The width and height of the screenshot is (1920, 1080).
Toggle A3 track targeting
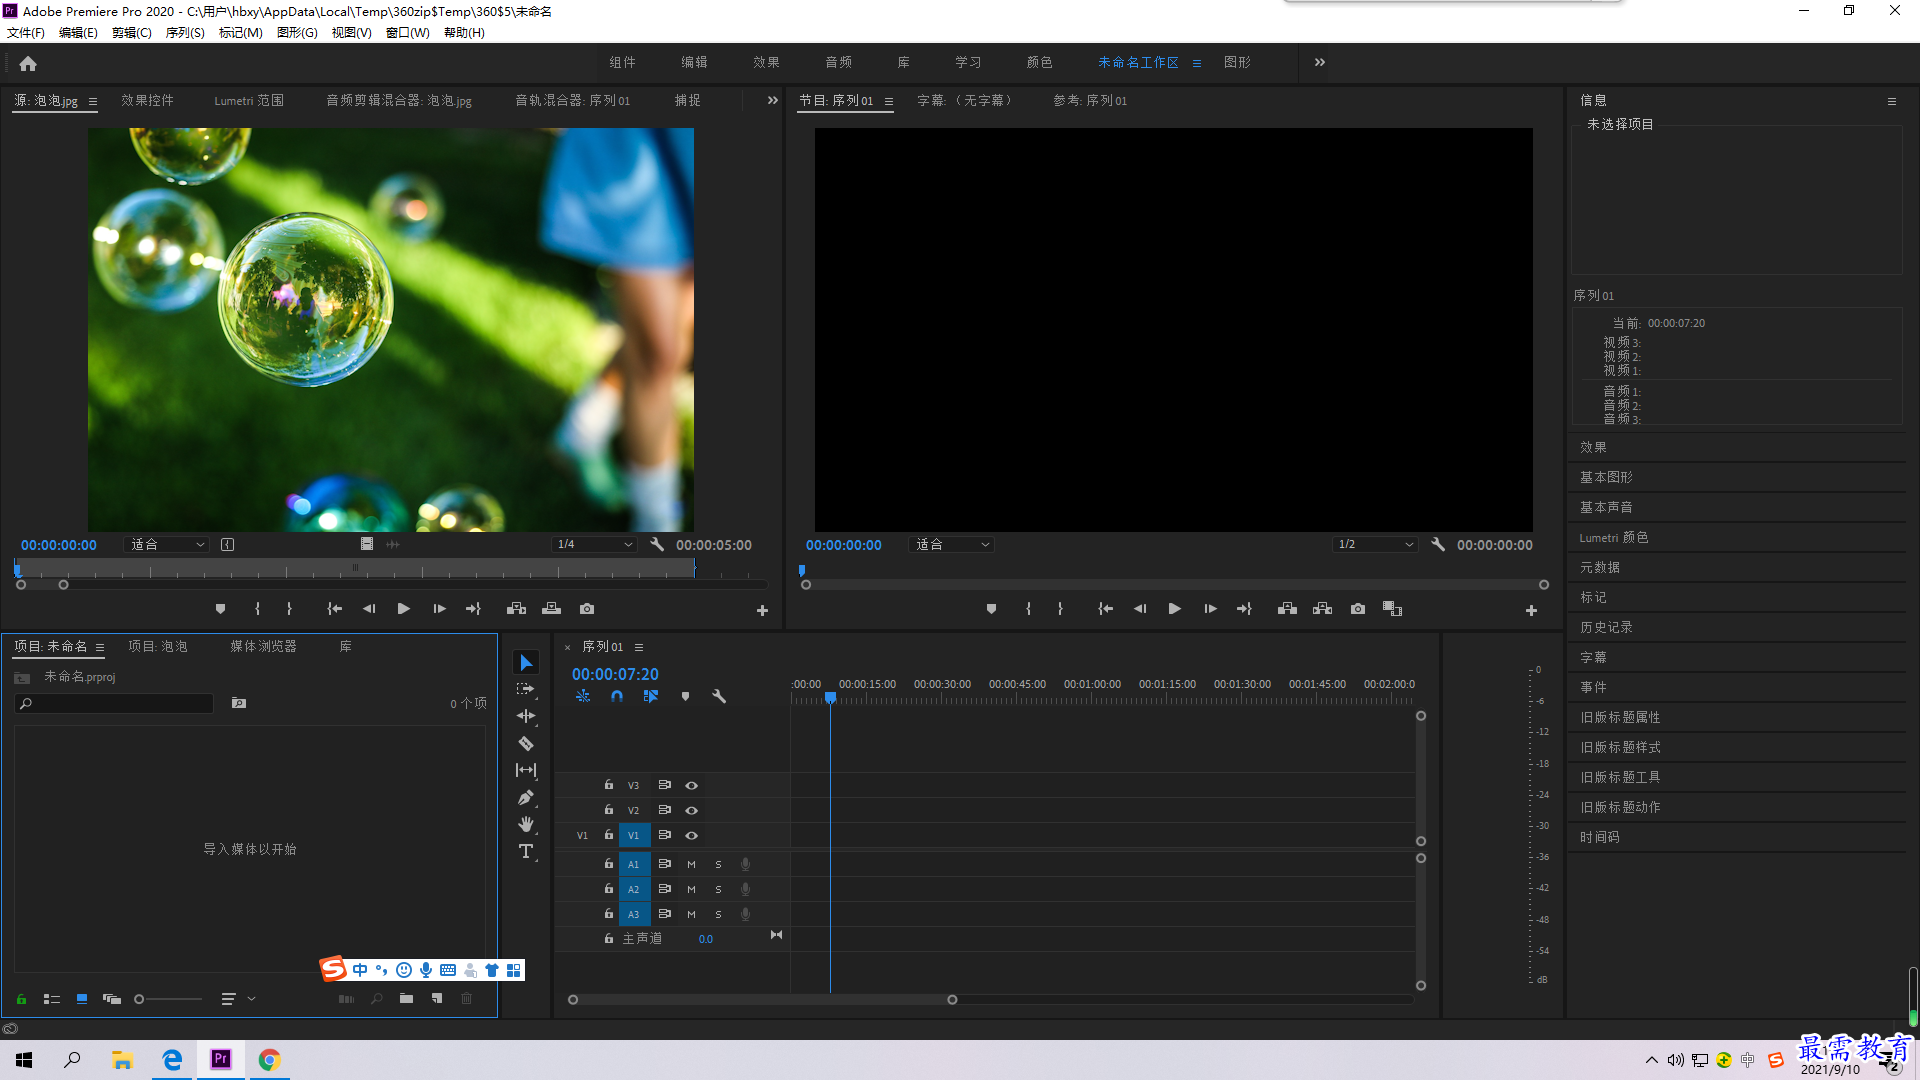coord(633,914)
